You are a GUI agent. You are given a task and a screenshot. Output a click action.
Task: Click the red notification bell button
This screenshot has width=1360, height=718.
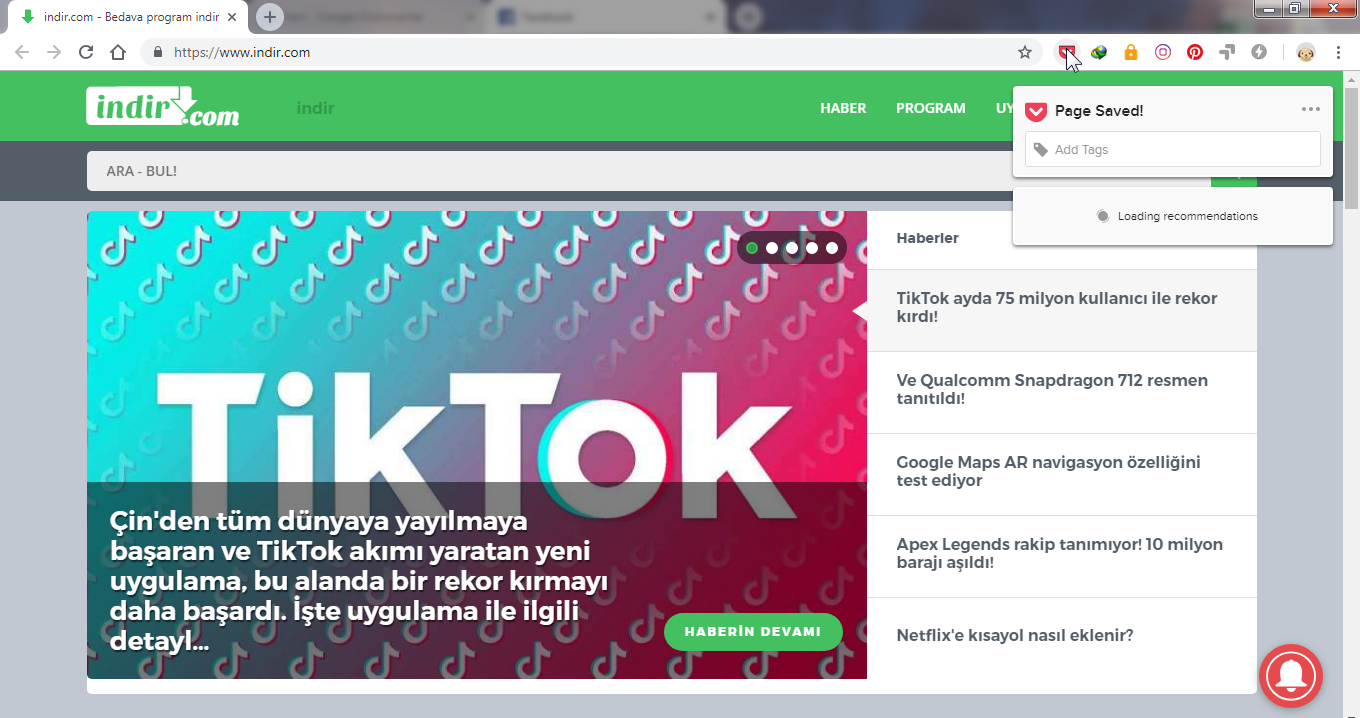click(1291, 676)
